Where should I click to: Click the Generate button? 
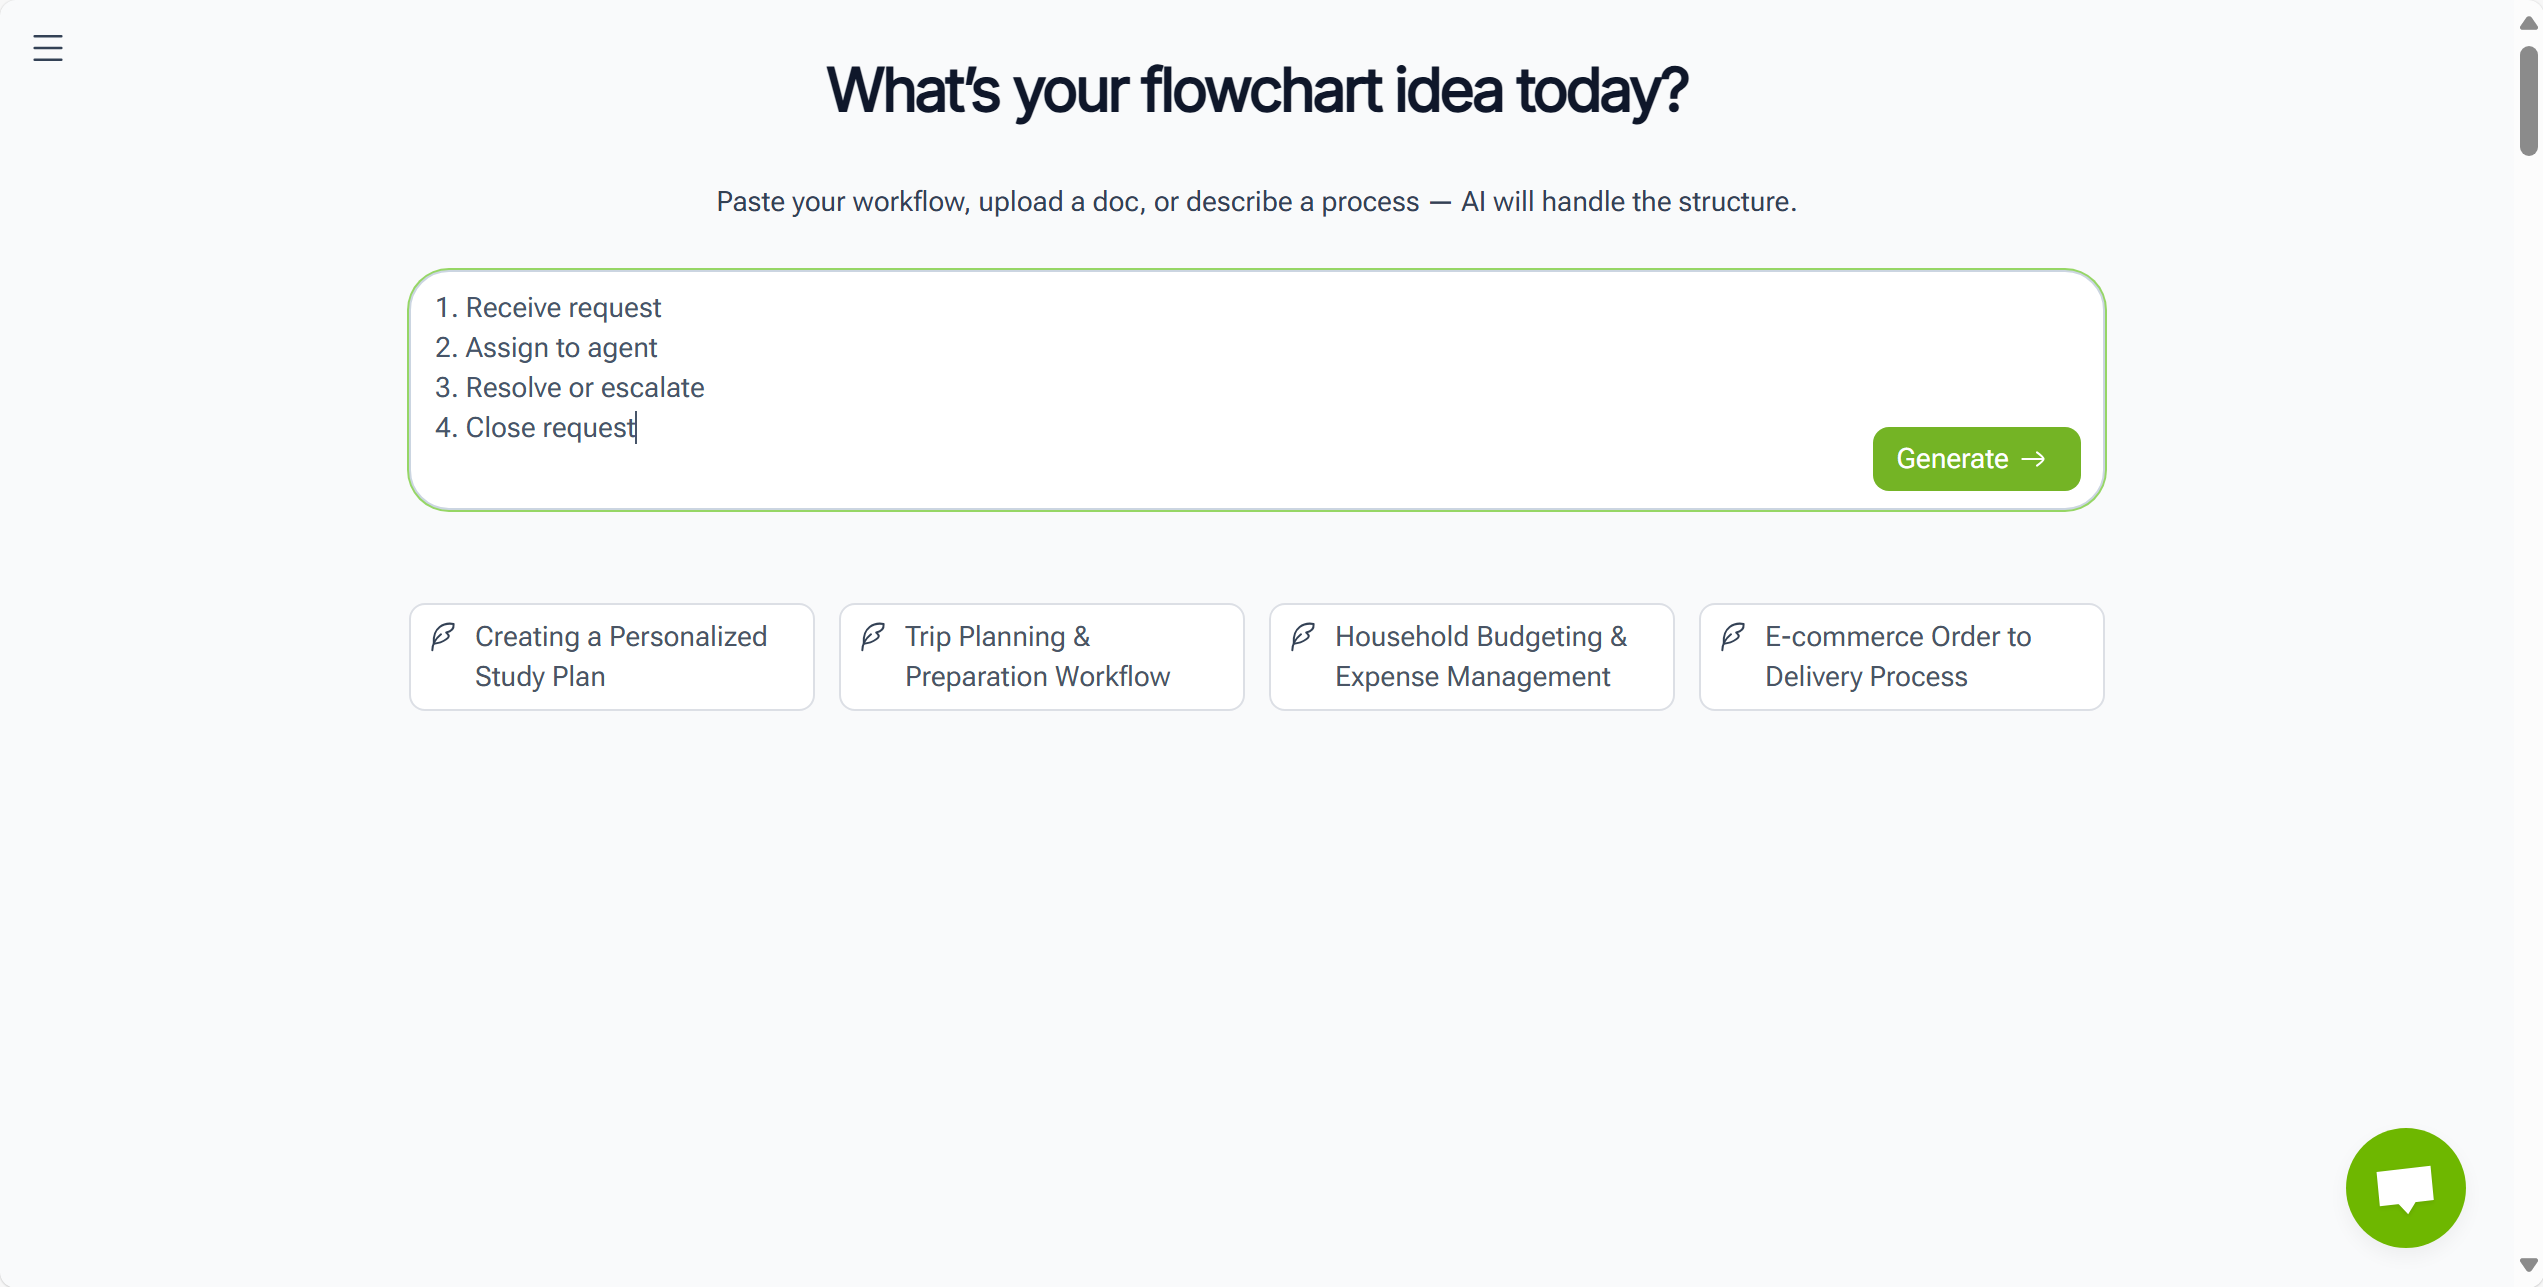pyautogui.click(x=1975, y=458)
